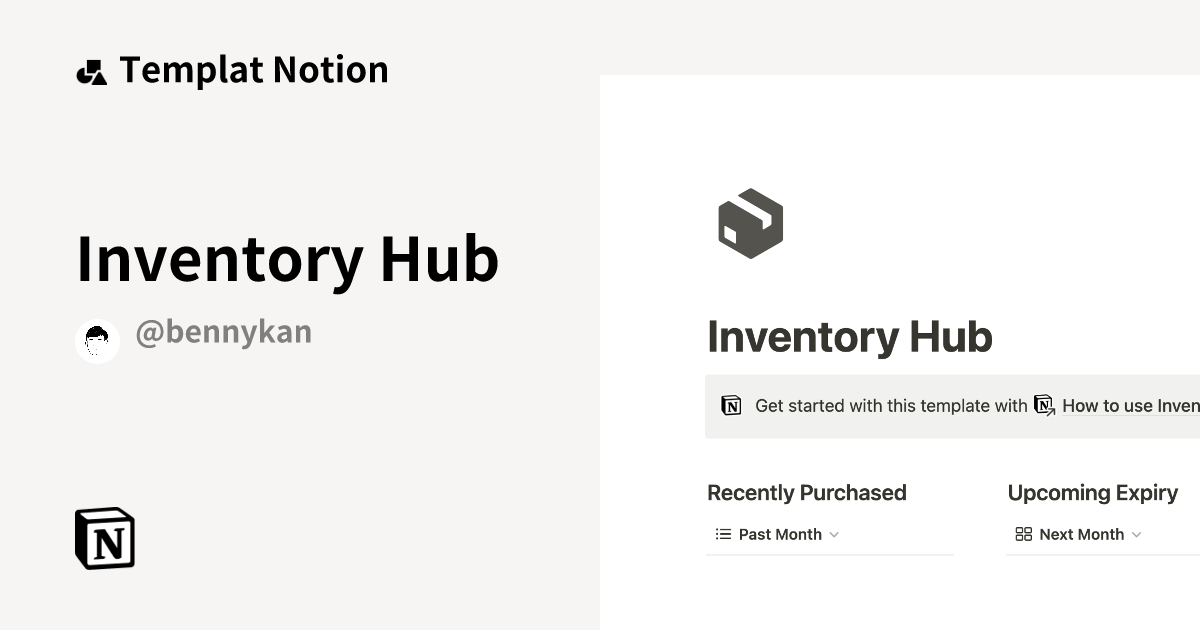Click the Inventory Hub page title
This screenshot has width=1200, height=630.
tap(850, 337)
